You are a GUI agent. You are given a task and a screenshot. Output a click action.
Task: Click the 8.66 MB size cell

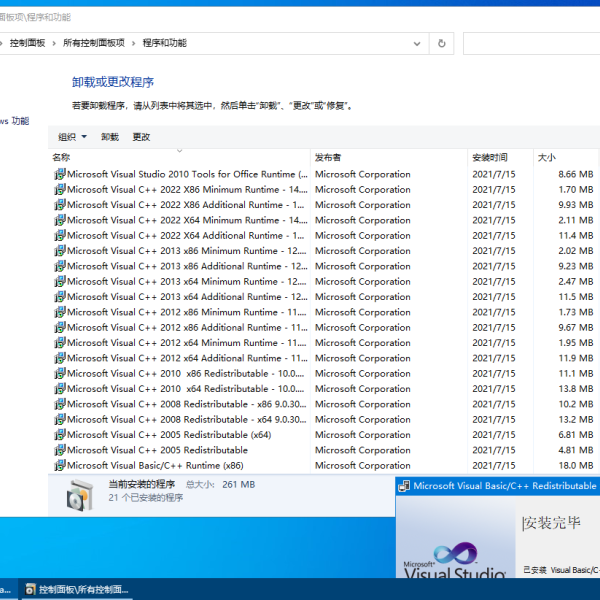(576, 174)
